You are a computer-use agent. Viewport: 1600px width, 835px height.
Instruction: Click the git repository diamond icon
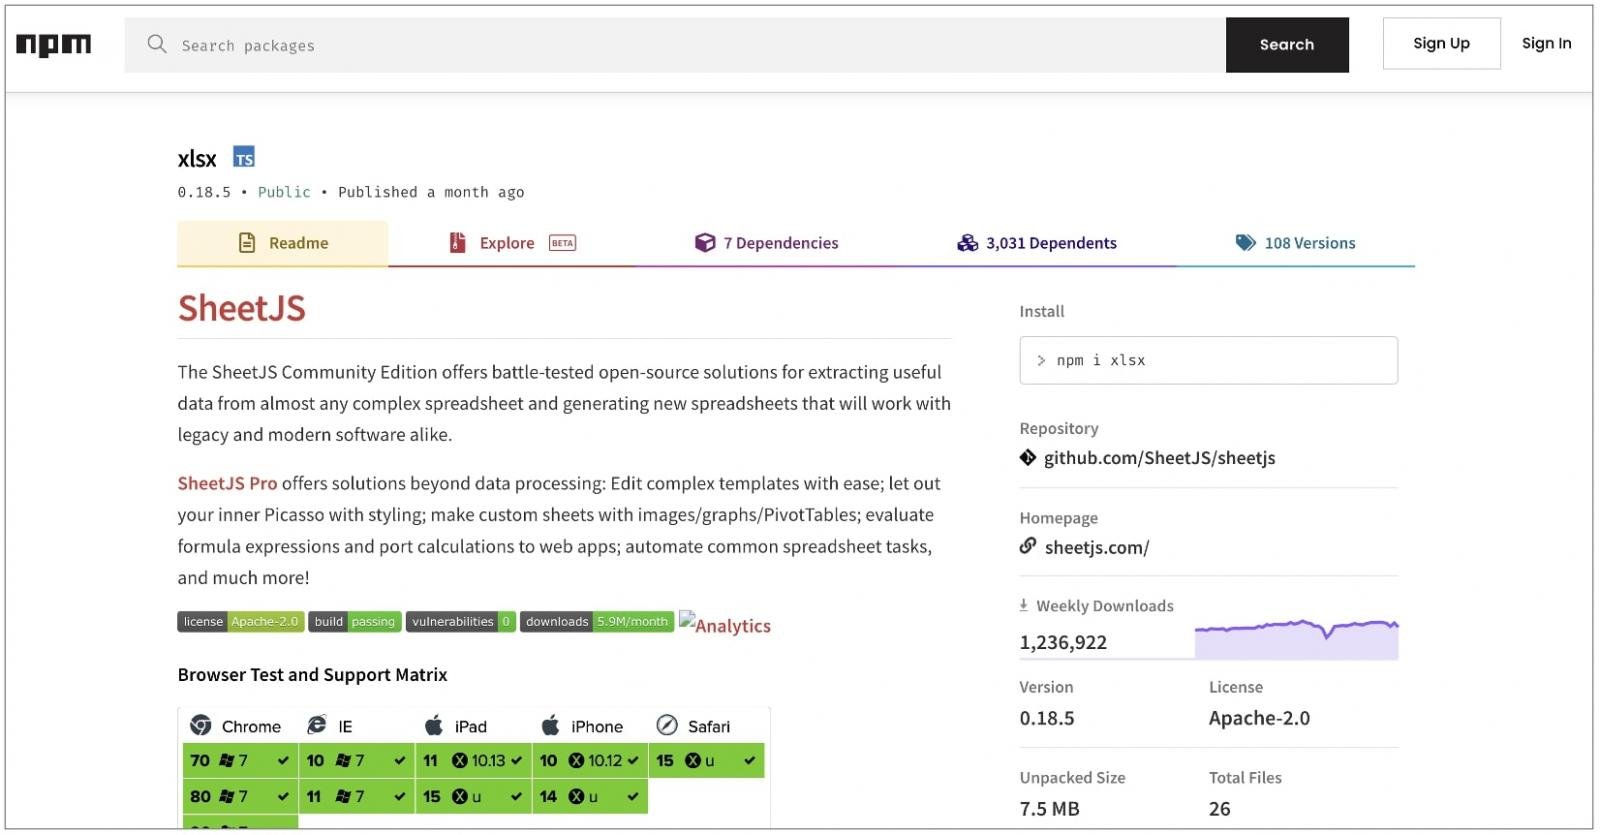click(1028, 457)
